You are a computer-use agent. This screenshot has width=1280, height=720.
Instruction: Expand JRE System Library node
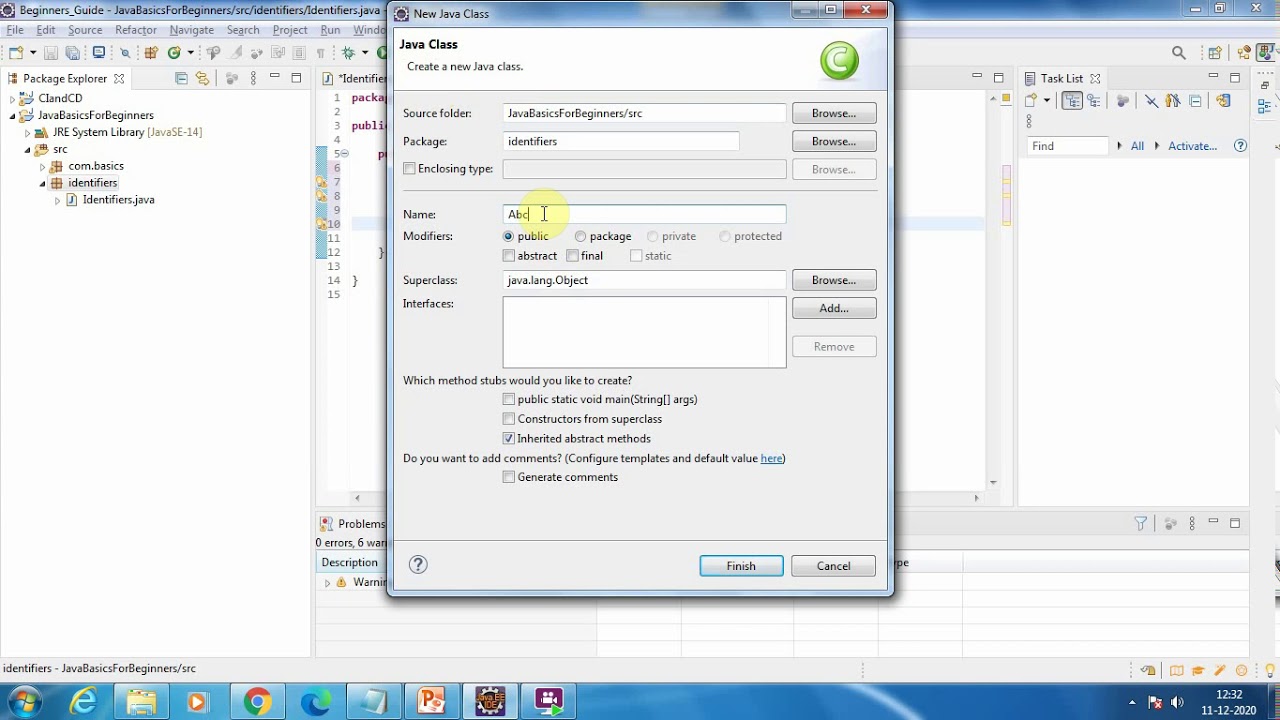tap(28, 132)
